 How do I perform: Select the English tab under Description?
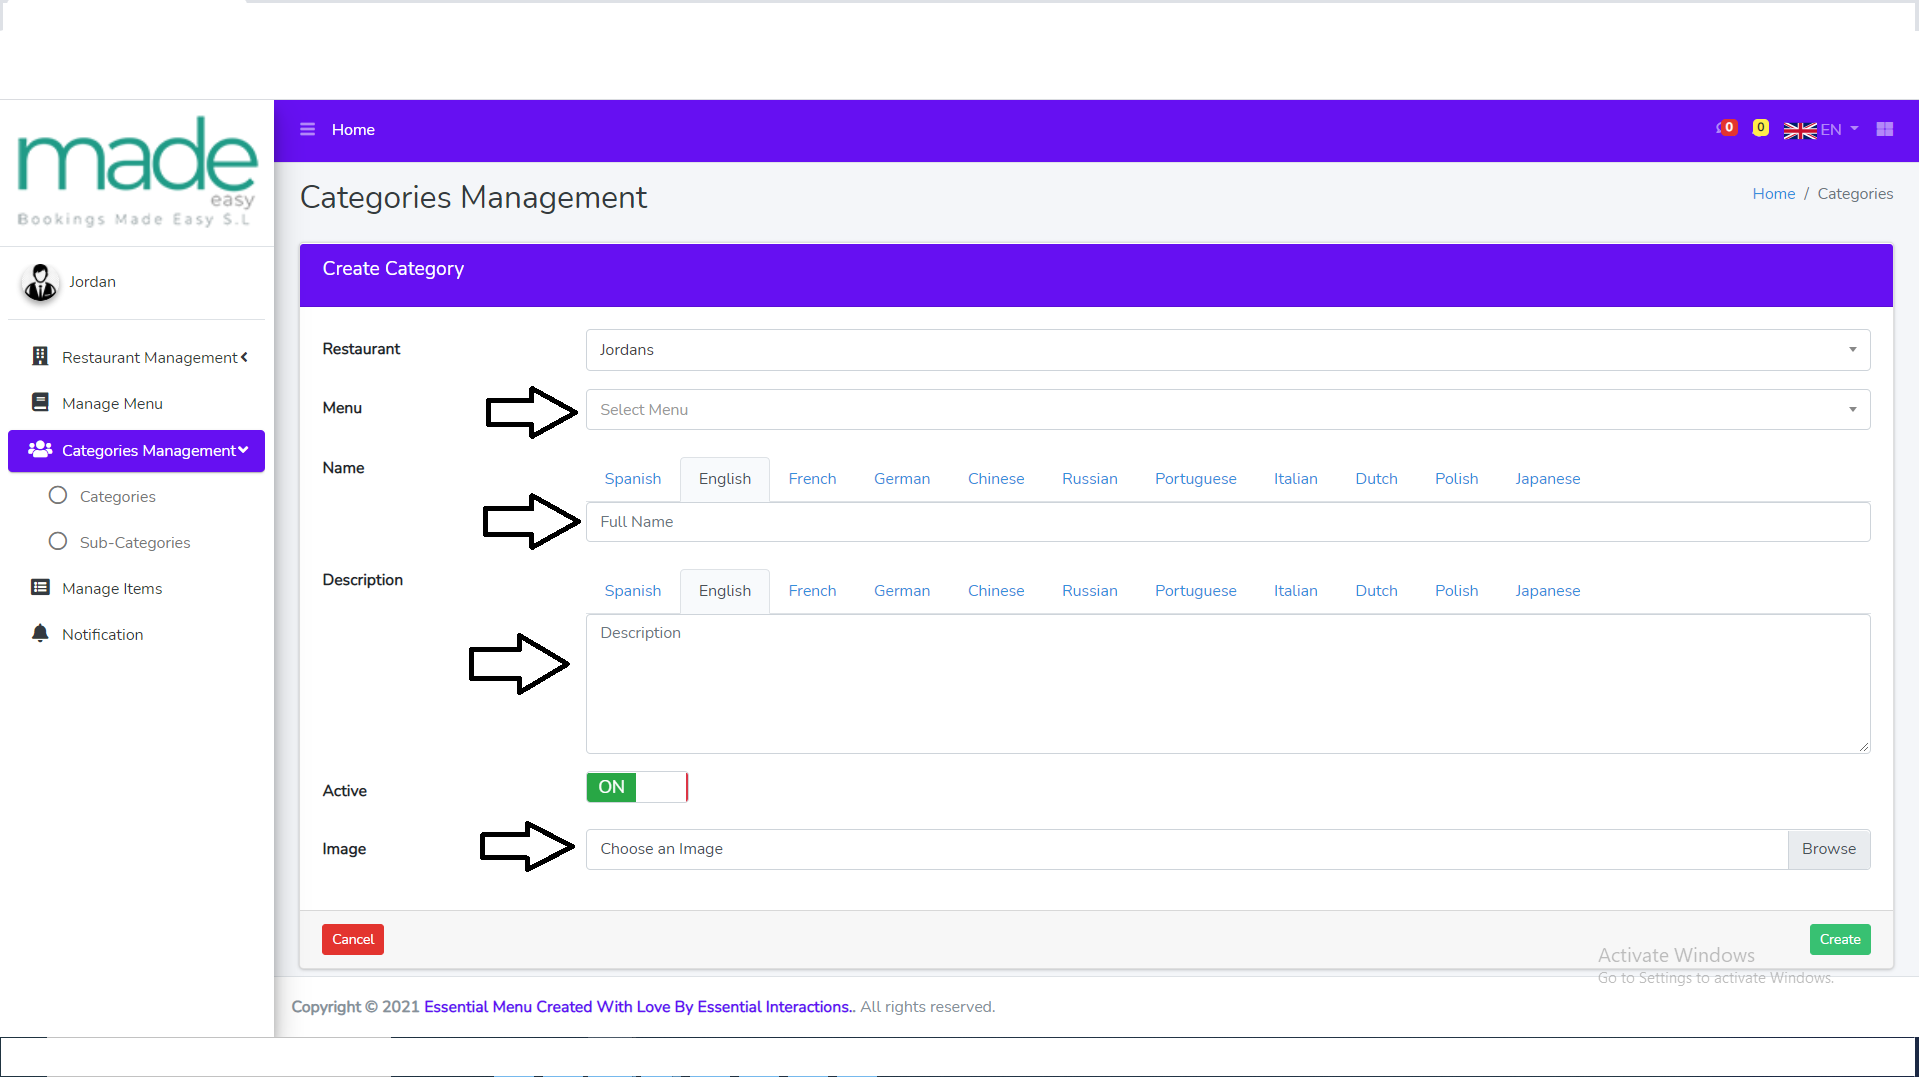tap(725, 591)
